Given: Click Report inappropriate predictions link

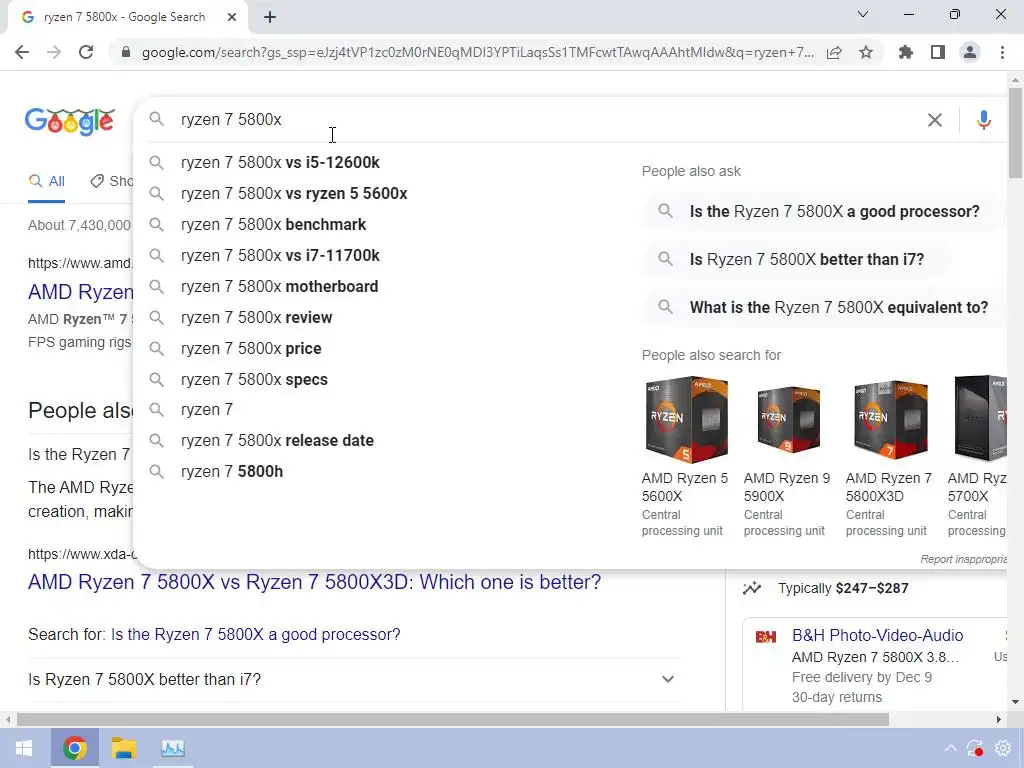Looking at the screenshot, I should pos(963,559).
